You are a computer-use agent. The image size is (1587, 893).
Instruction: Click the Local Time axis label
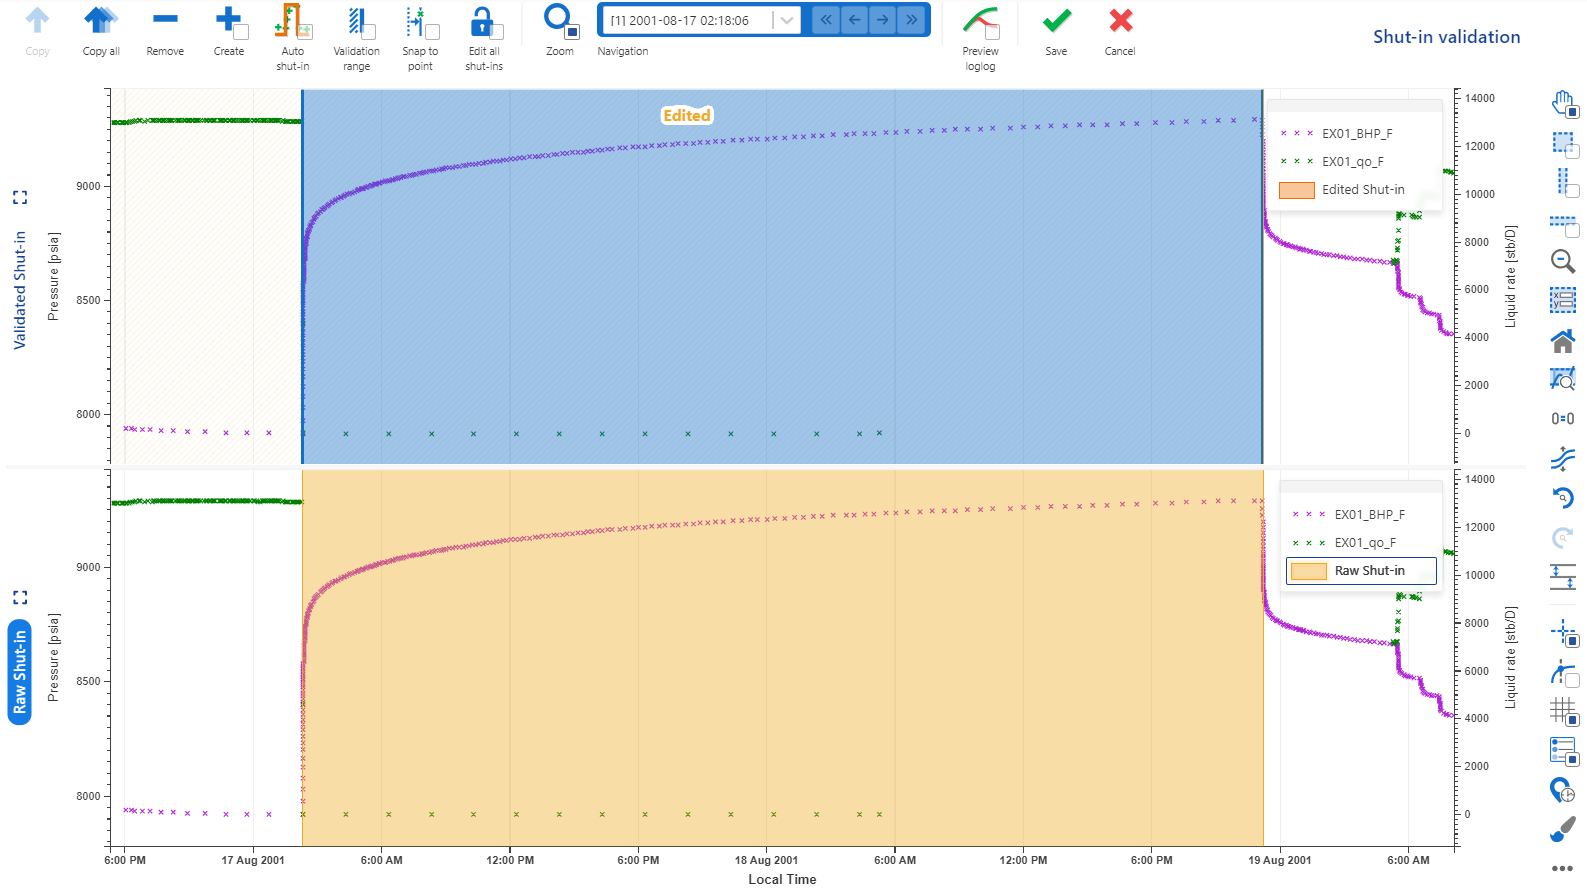pos(782,879)
